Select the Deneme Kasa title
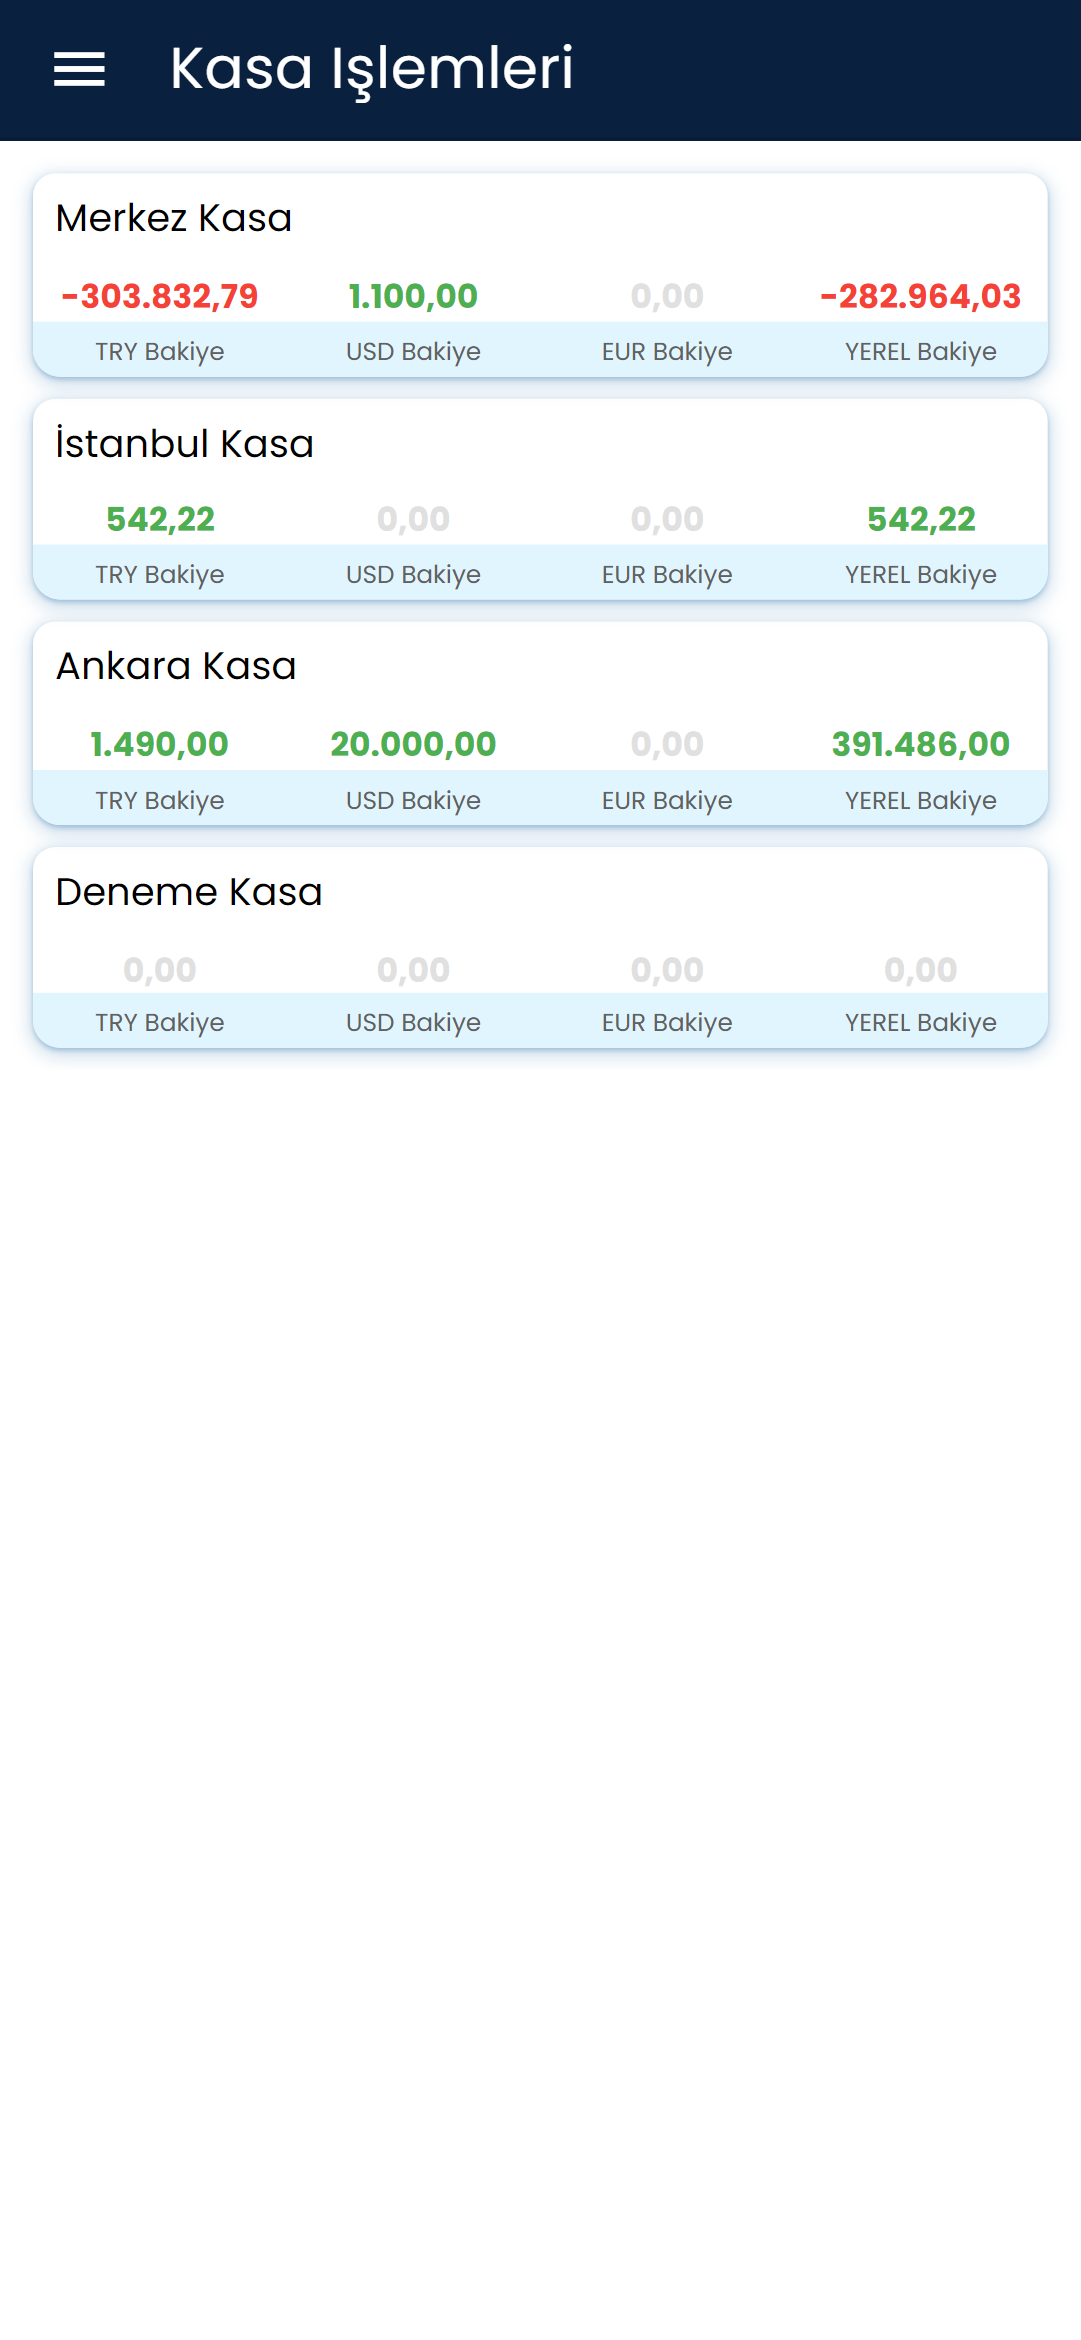The width and height of the screenshot is (1081, 2340). pyautogui.click(x=189, y=892)
